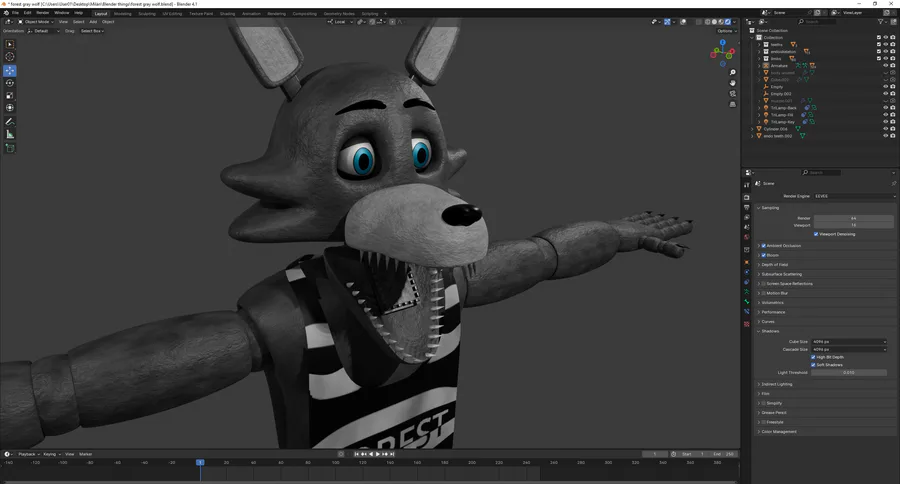Open the File menu
Screen dimensions: 900x484
15,13
